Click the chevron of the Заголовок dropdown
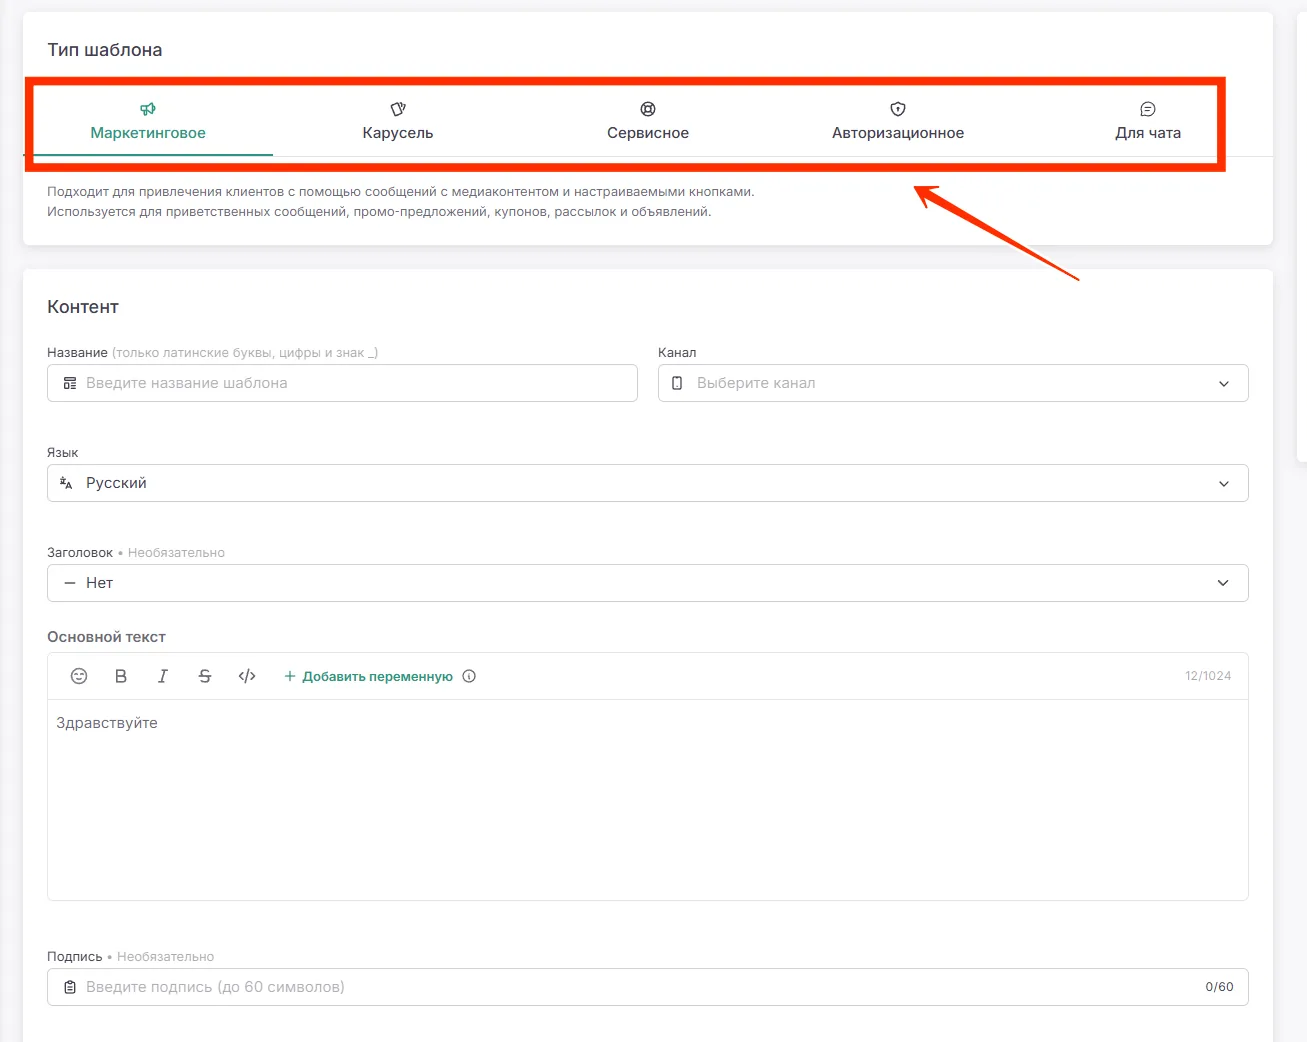This screenshot has width=1307, height=1042. [x=1223, y=583]
